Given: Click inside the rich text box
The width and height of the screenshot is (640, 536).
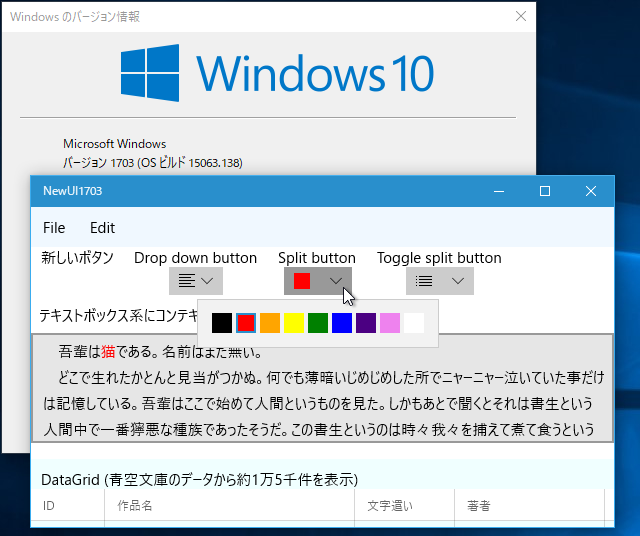Looking at the screenshot, I should 322,388.
